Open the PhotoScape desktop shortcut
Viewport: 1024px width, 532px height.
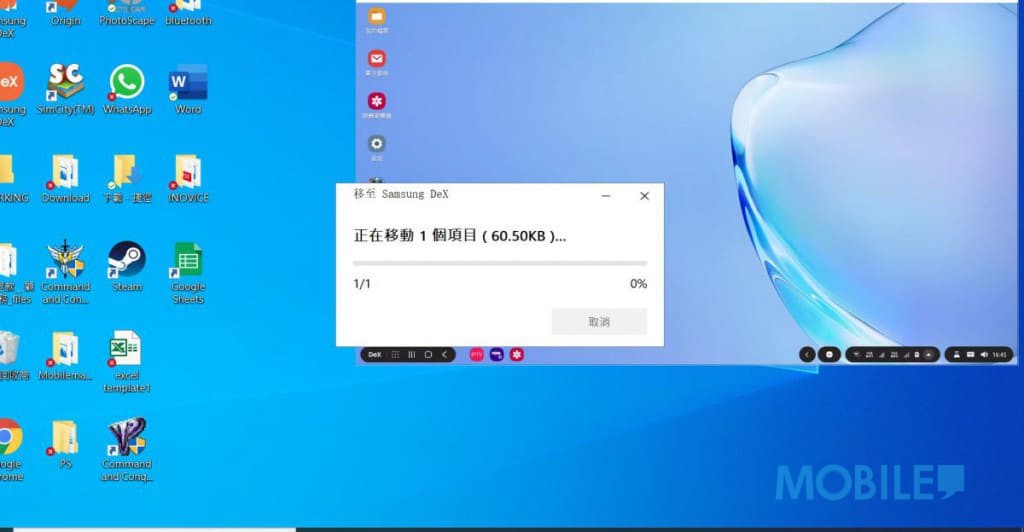coord(127,13)
